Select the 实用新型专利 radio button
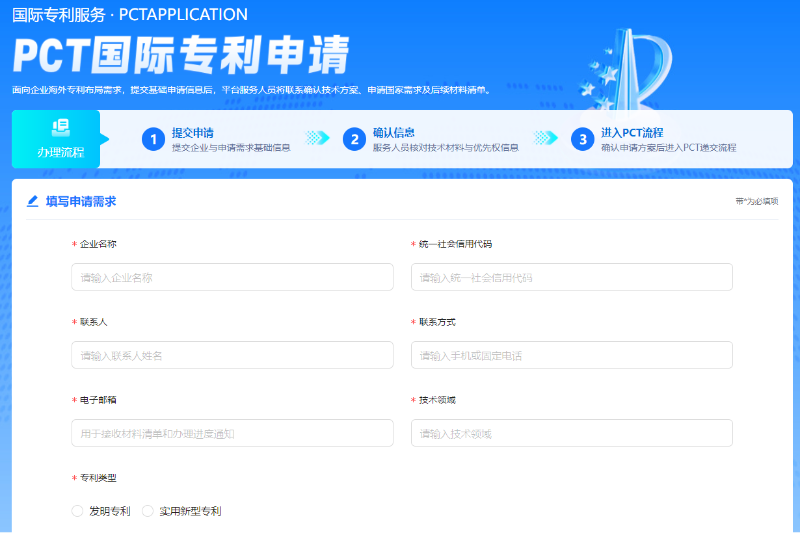The width and height of the screenshot is (800, 533). coord(147,511)
